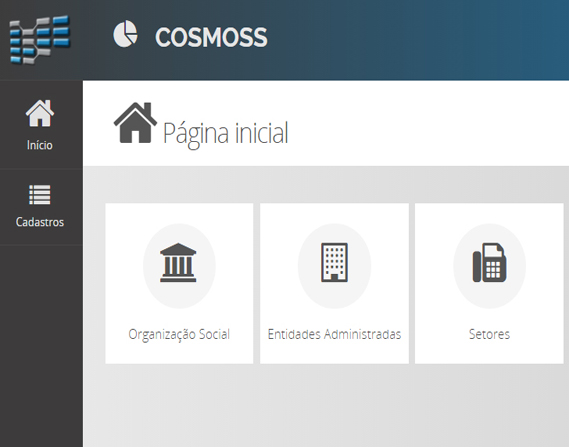Screen dimensions: 569x447
Task: Open the columned bank icon for Organização Social
Action: pyautogui.click(x=178, y=262)
